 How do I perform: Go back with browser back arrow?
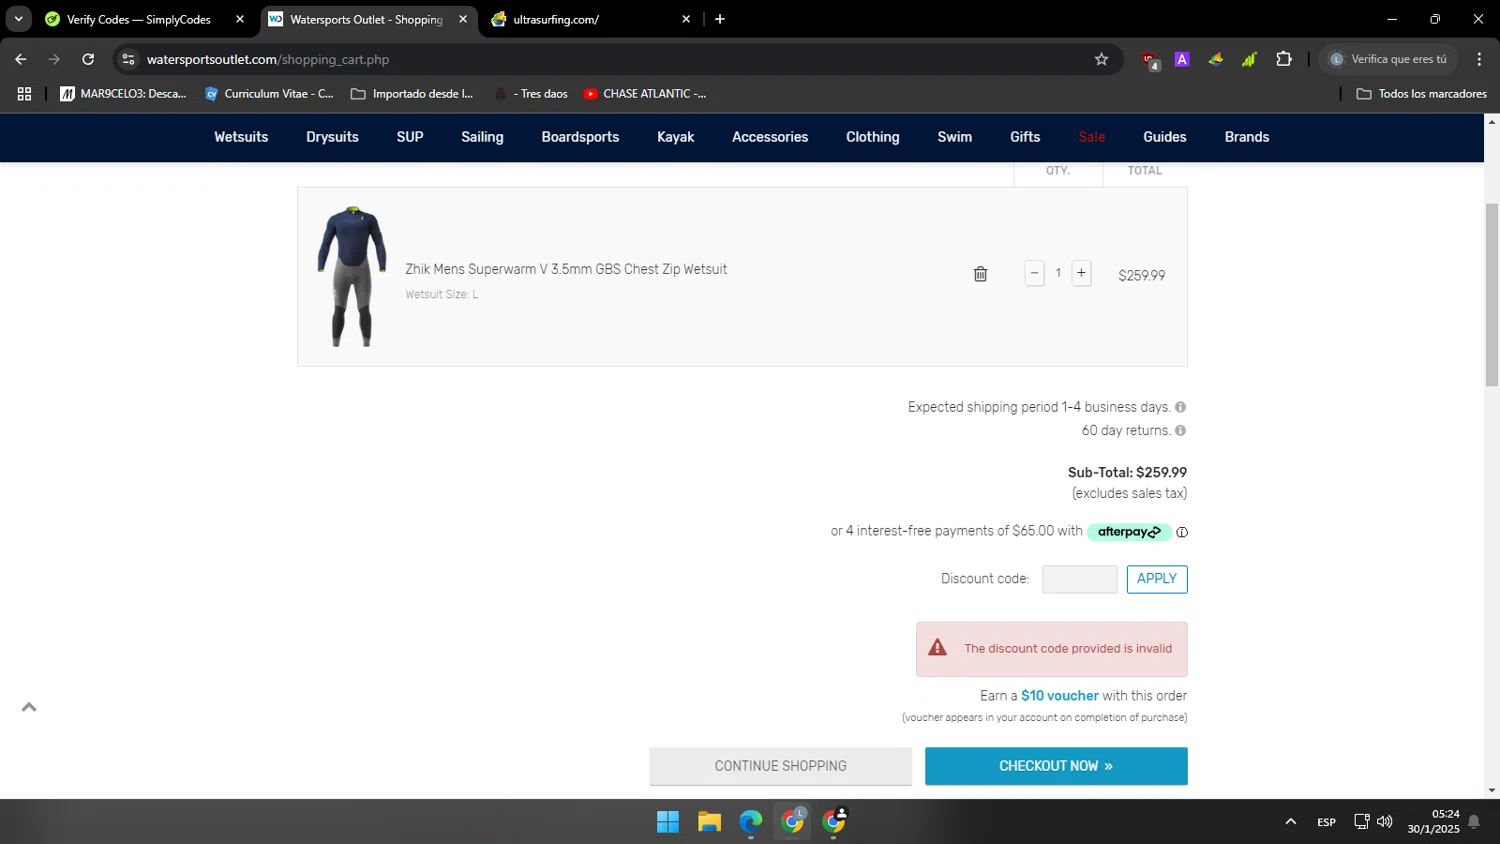click(21, 59)
